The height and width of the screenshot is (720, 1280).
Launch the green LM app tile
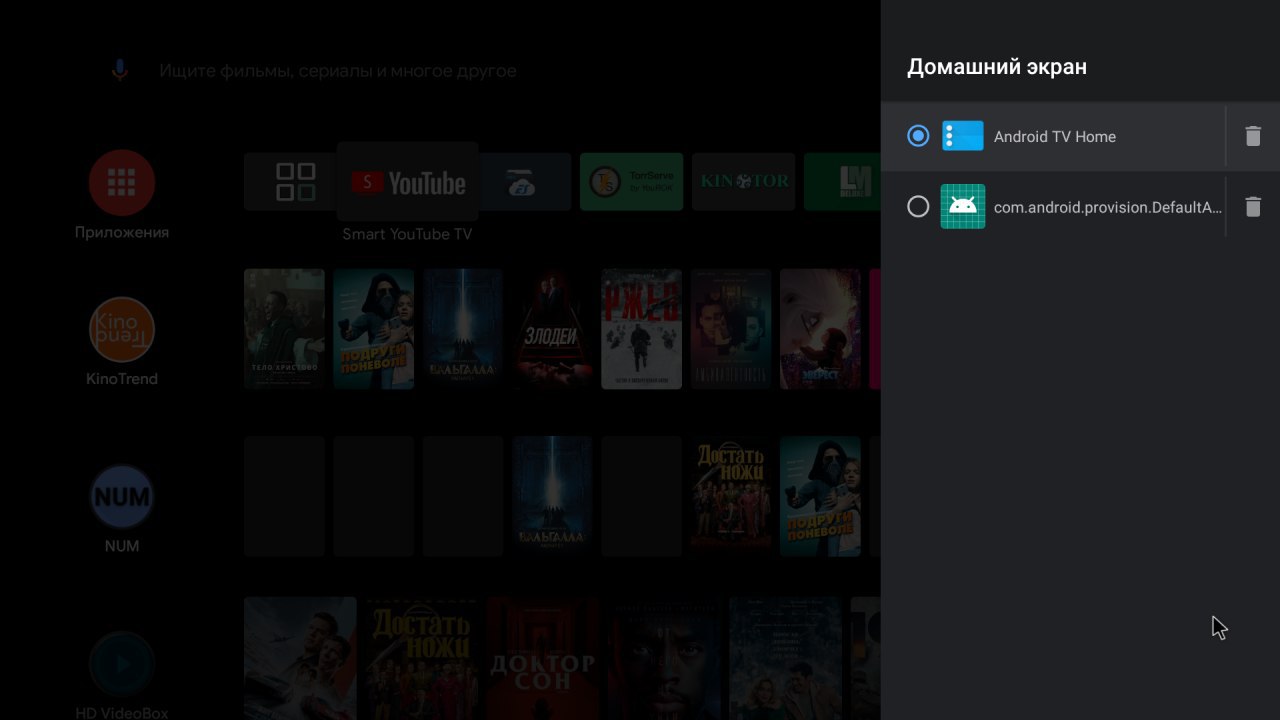[x=842, y=182]
